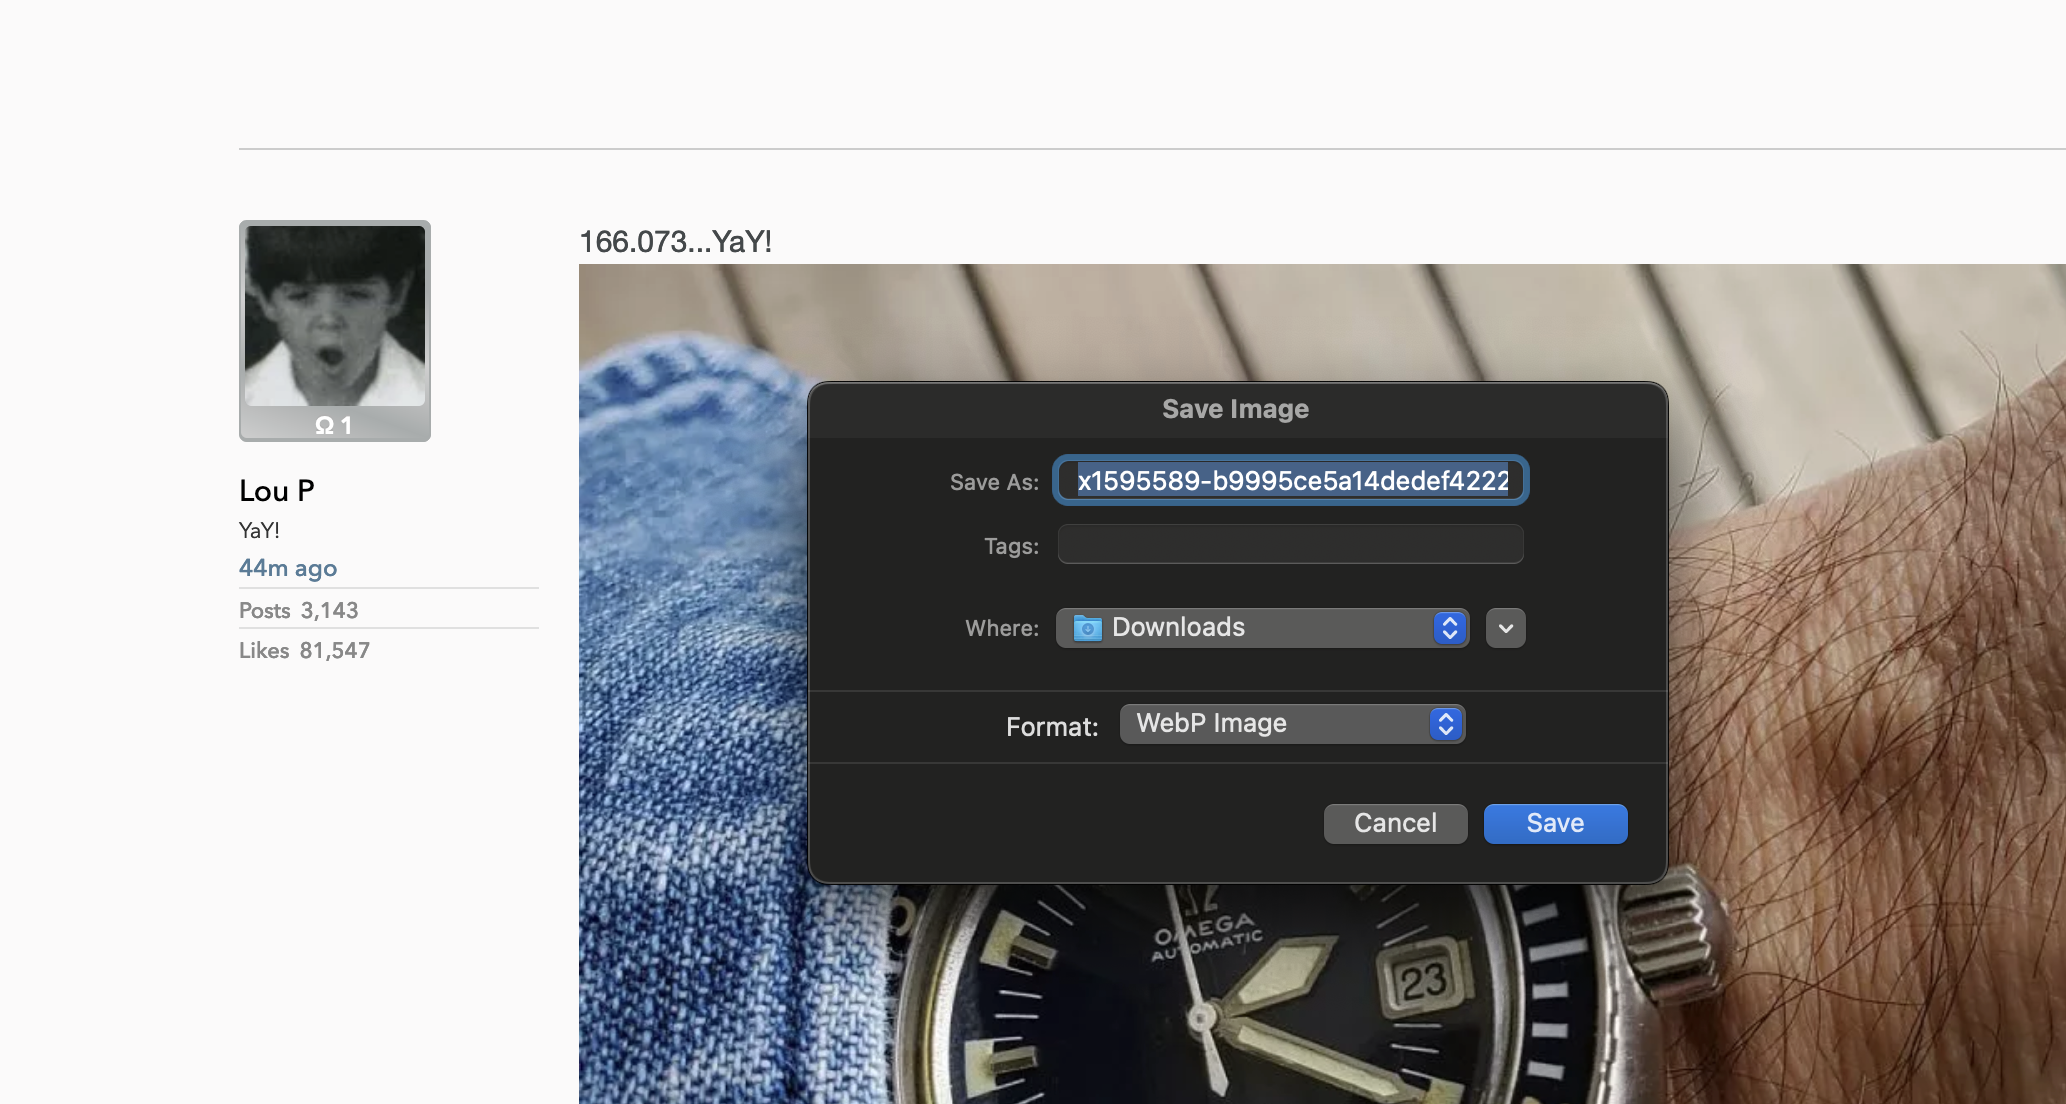The image size is (2066, 1104).
Task: Open the Where Downloads location dropdown
Action: tap(1260, 628)
